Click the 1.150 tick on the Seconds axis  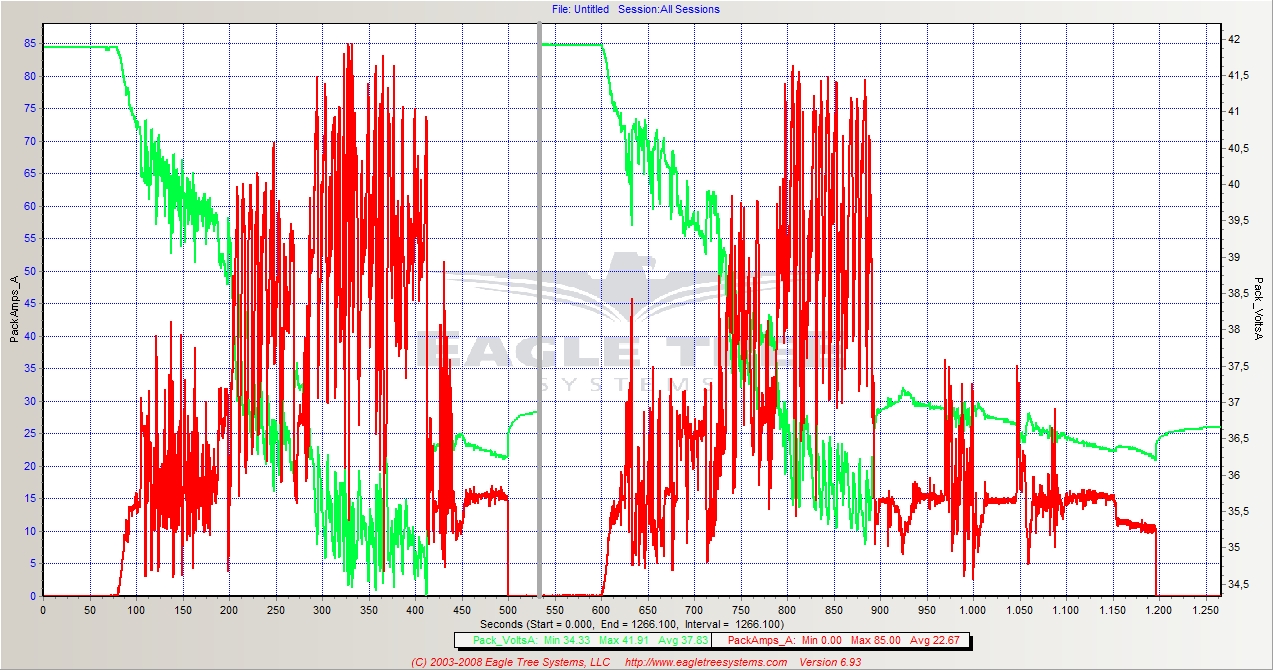1112,609
